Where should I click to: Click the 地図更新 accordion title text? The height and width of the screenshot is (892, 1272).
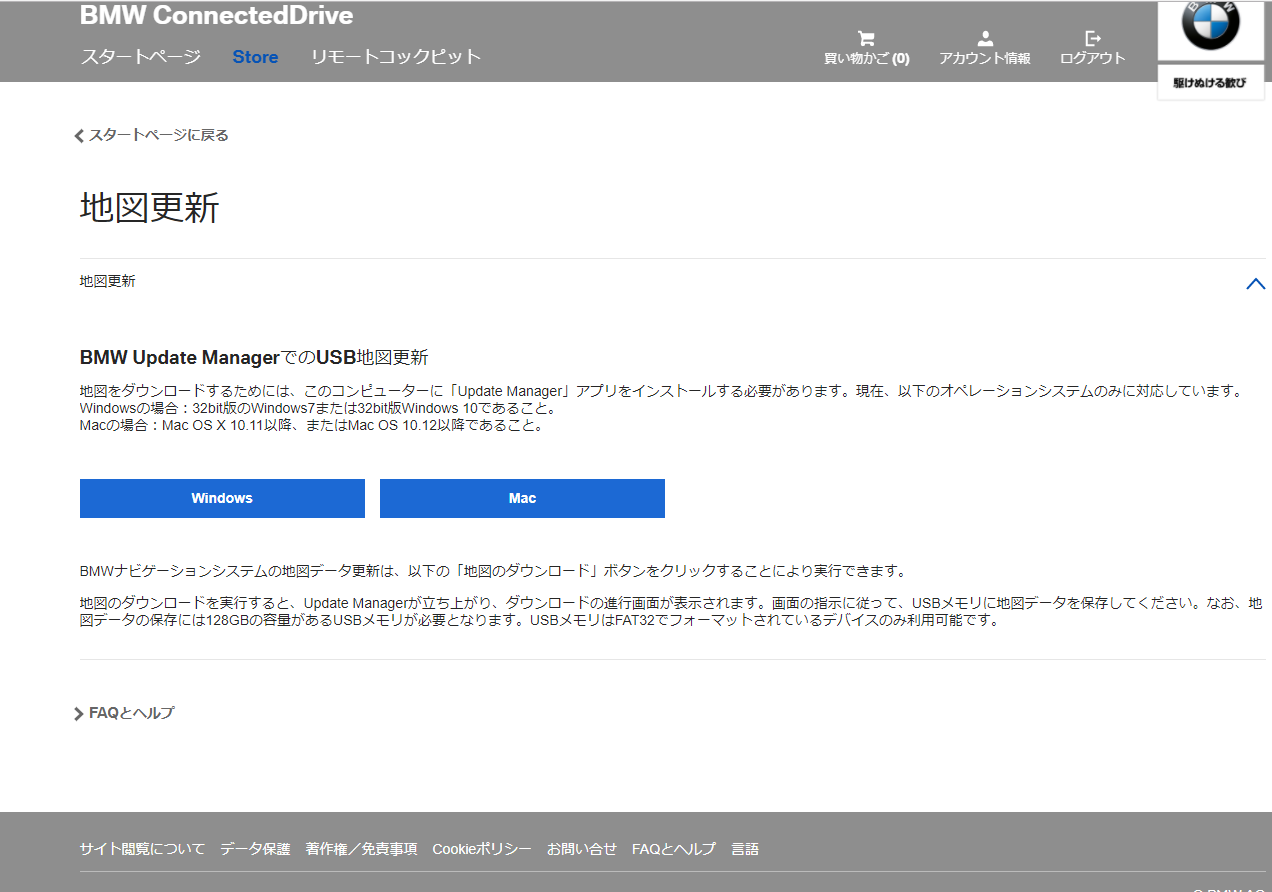pos(107,282)
